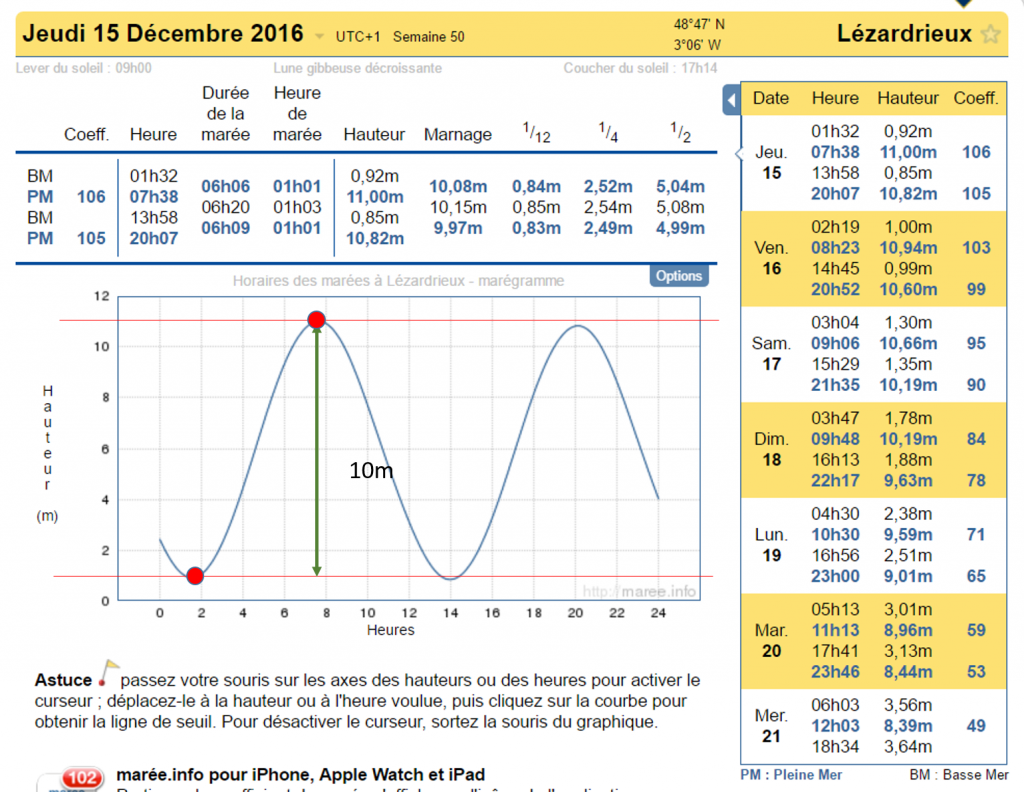
Task: Open the chart Options button
Action: coord(679,276)
